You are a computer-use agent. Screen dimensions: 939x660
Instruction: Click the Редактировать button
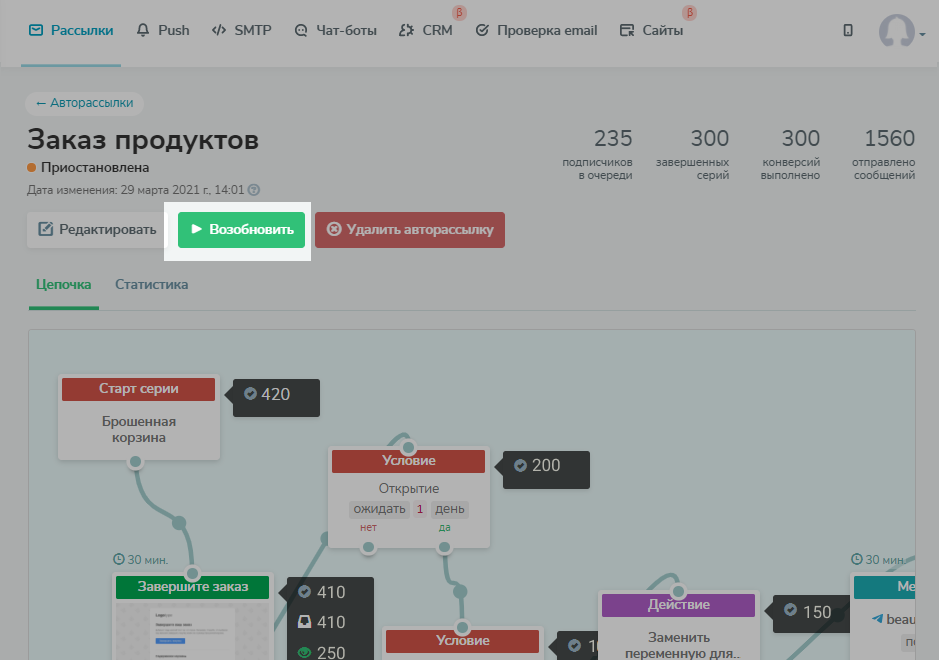tap(97, 229)
